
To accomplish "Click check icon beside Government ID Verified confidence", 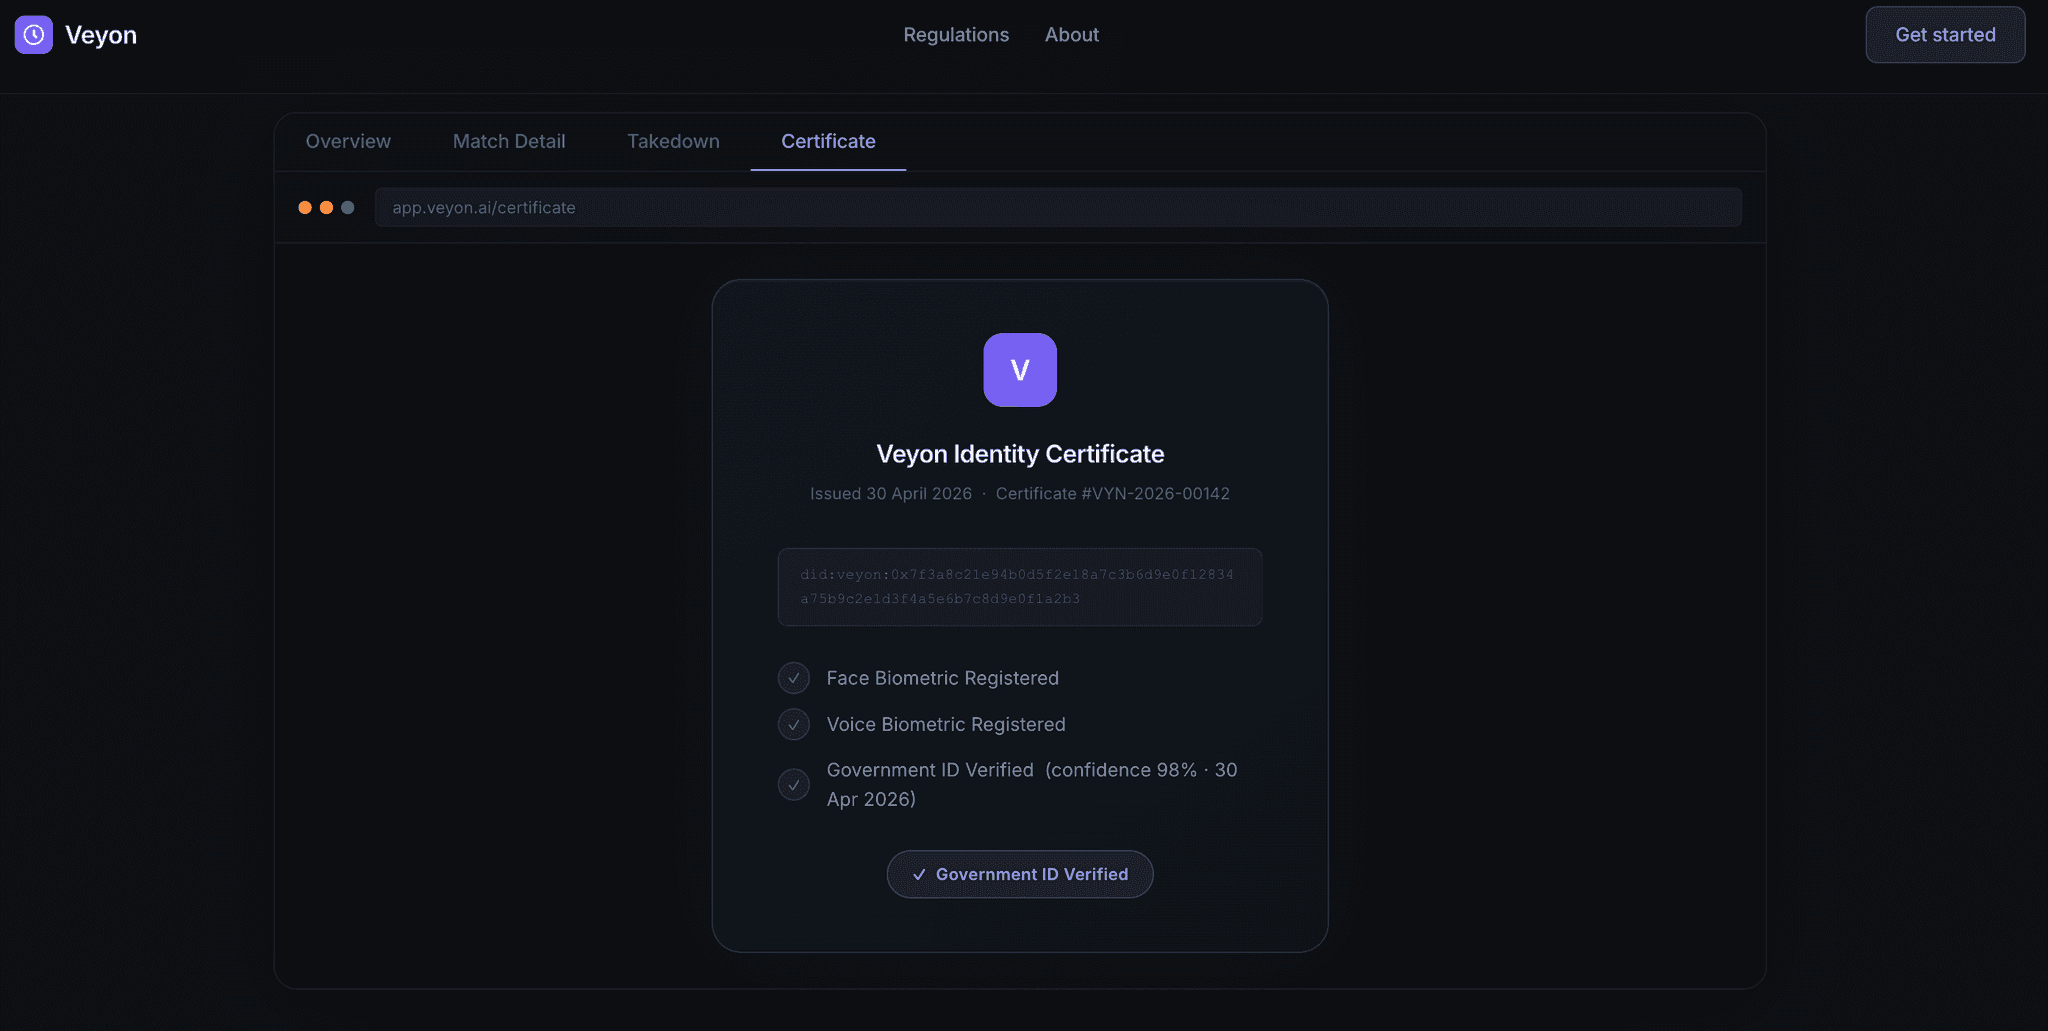I will (794, 785).
